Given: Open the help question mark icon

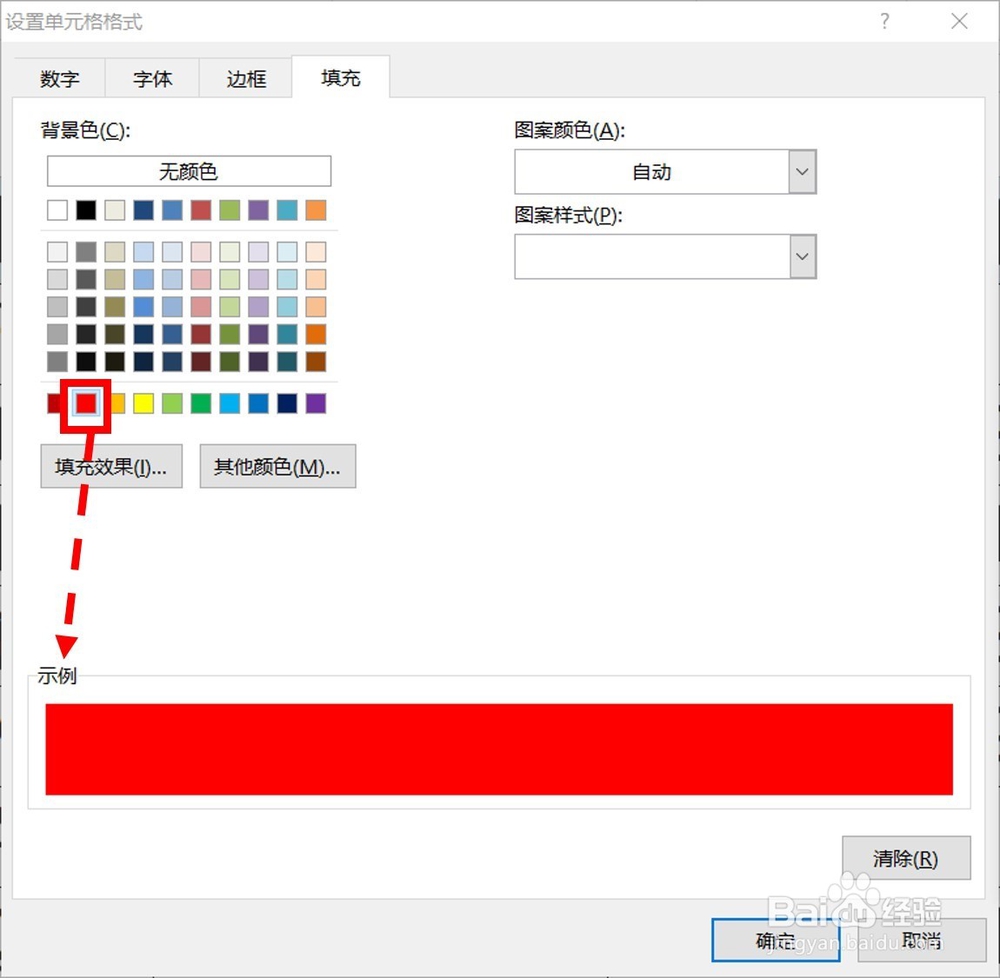Looking at the screenshot, I should 885,22.
